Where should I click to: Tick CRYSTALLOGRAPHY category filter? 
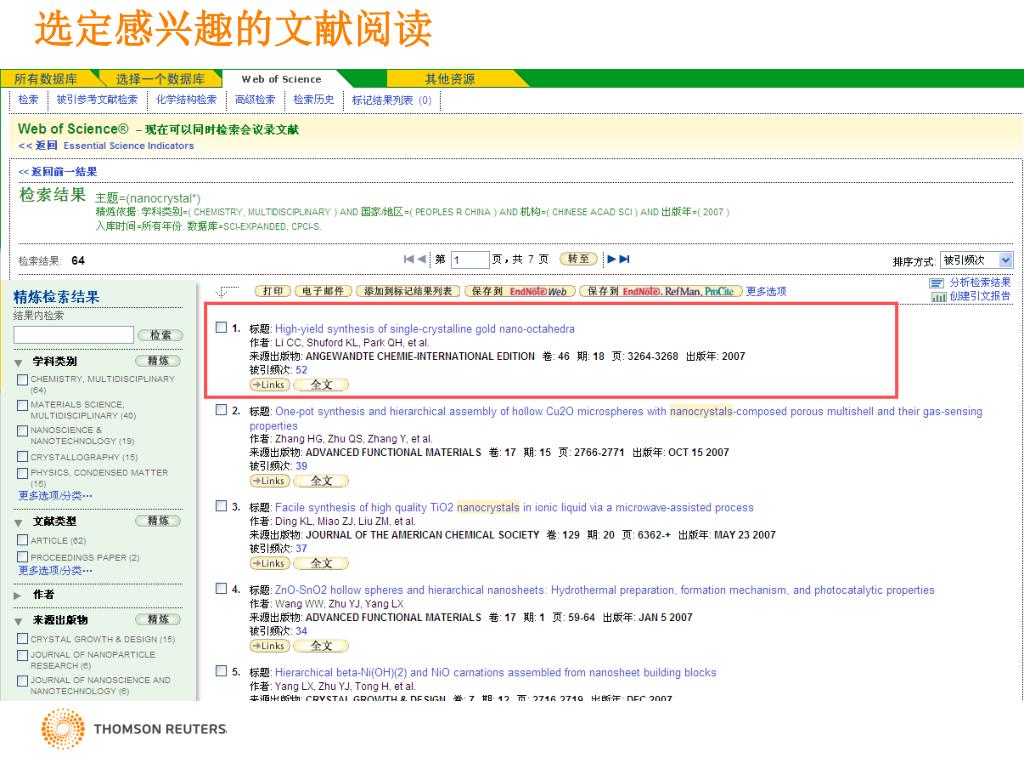[23, 456]
